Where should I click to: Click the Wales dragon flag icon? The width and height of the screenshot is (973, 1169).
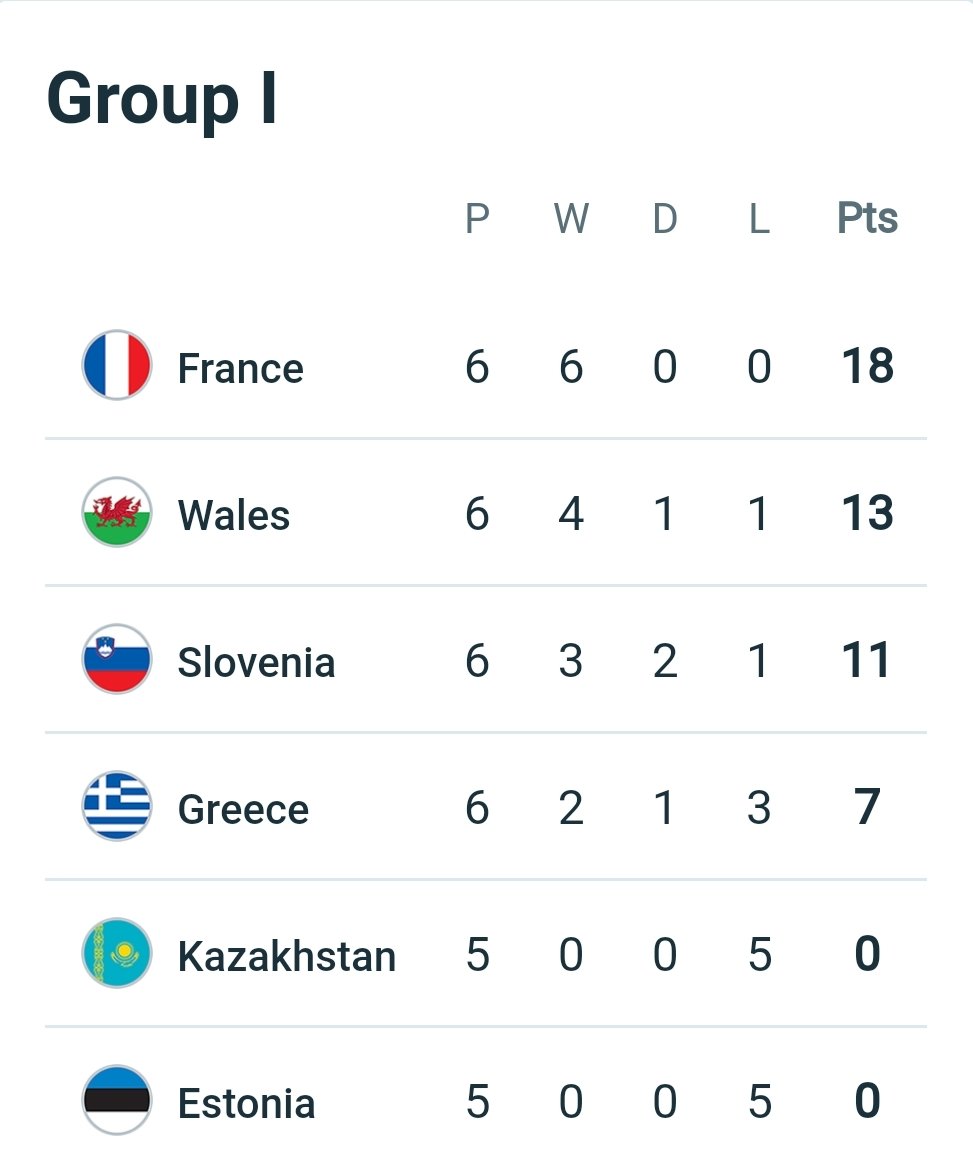117,513
